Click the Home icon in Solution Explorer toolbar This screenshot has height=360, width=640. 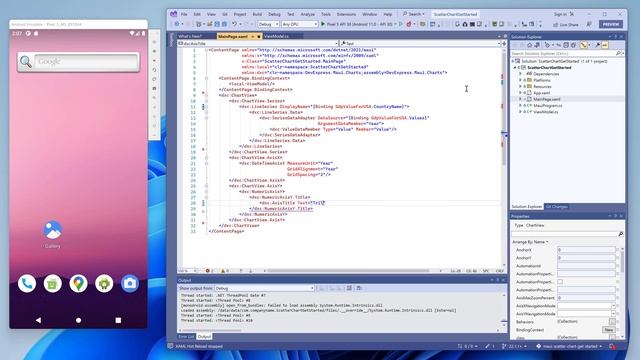tap(529, 45)
